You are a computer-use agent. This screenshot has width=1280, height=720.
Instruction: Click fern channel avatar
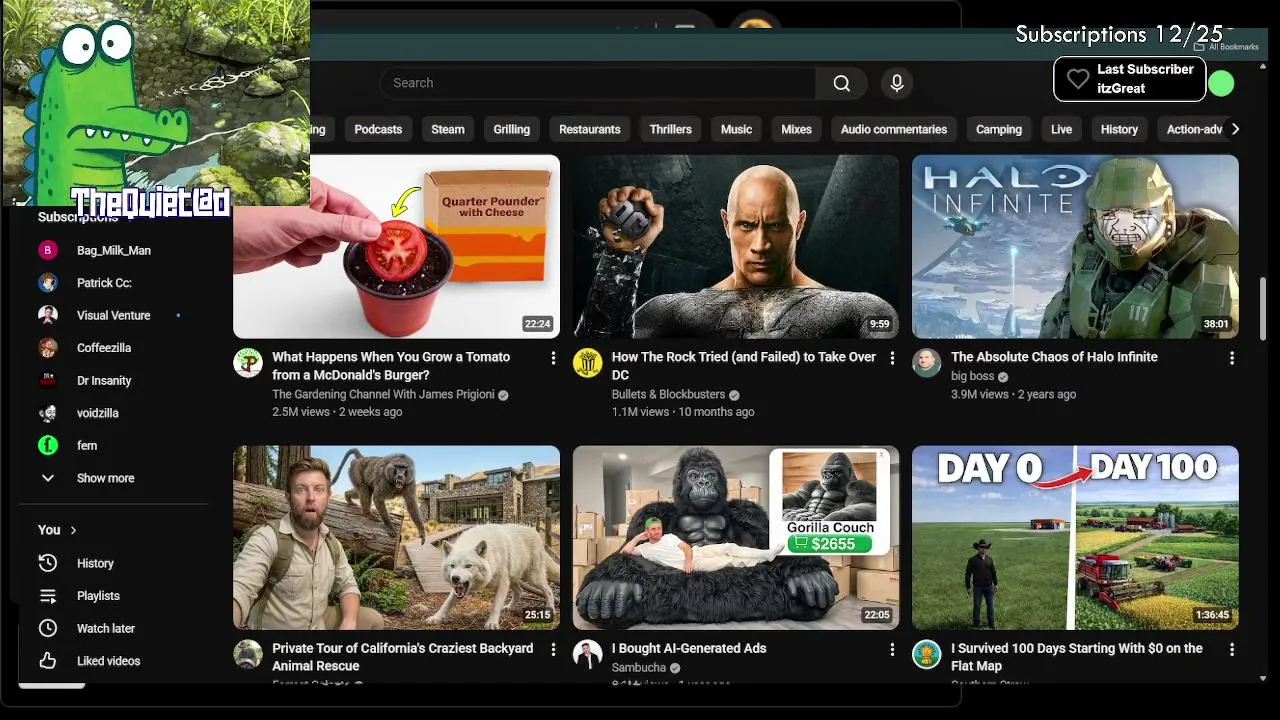(x=48, y=446)
